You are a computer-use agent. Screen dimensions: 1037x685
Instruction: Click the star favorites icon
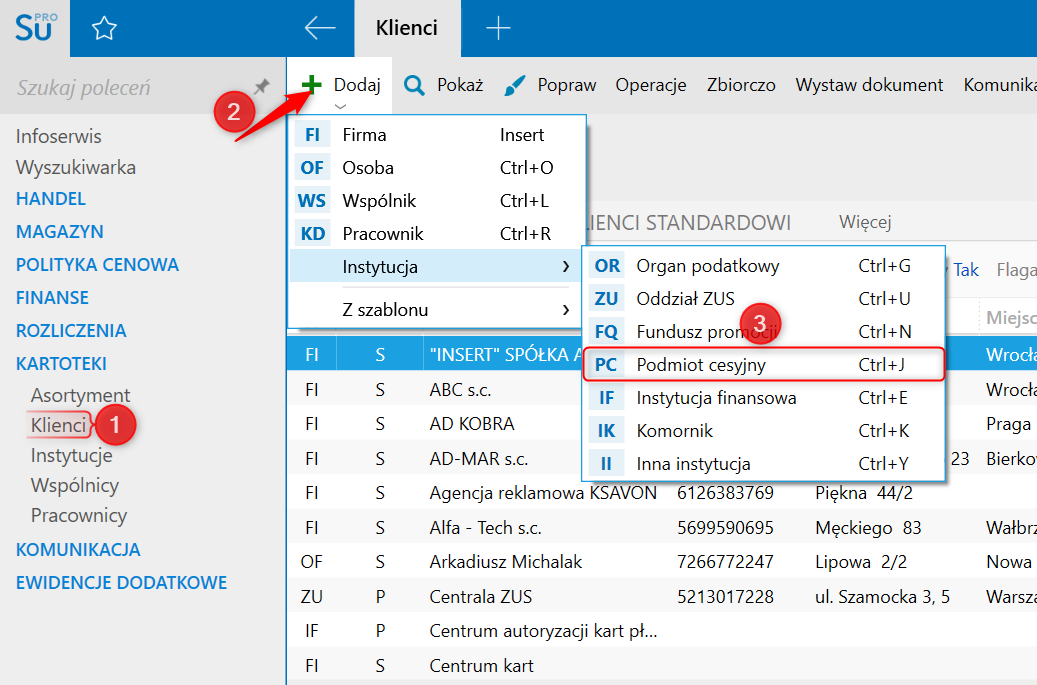pyautogui.click(x=104, y=29)
